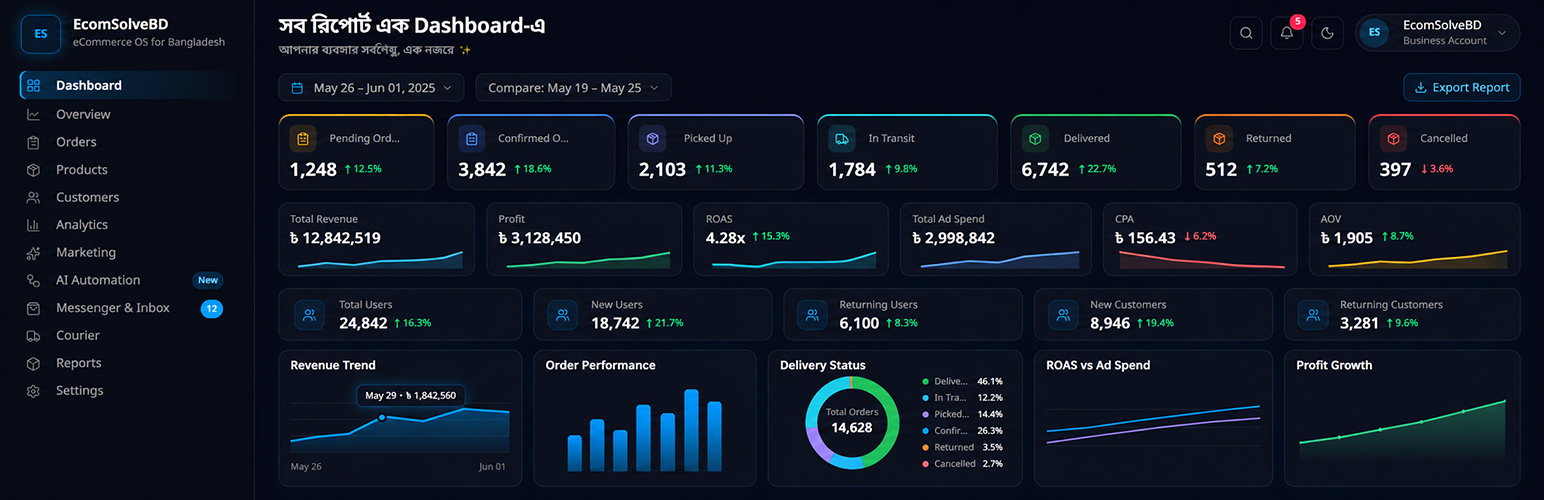Open the CPA ৳ 156.43 card

click(x=1200, y=239)
